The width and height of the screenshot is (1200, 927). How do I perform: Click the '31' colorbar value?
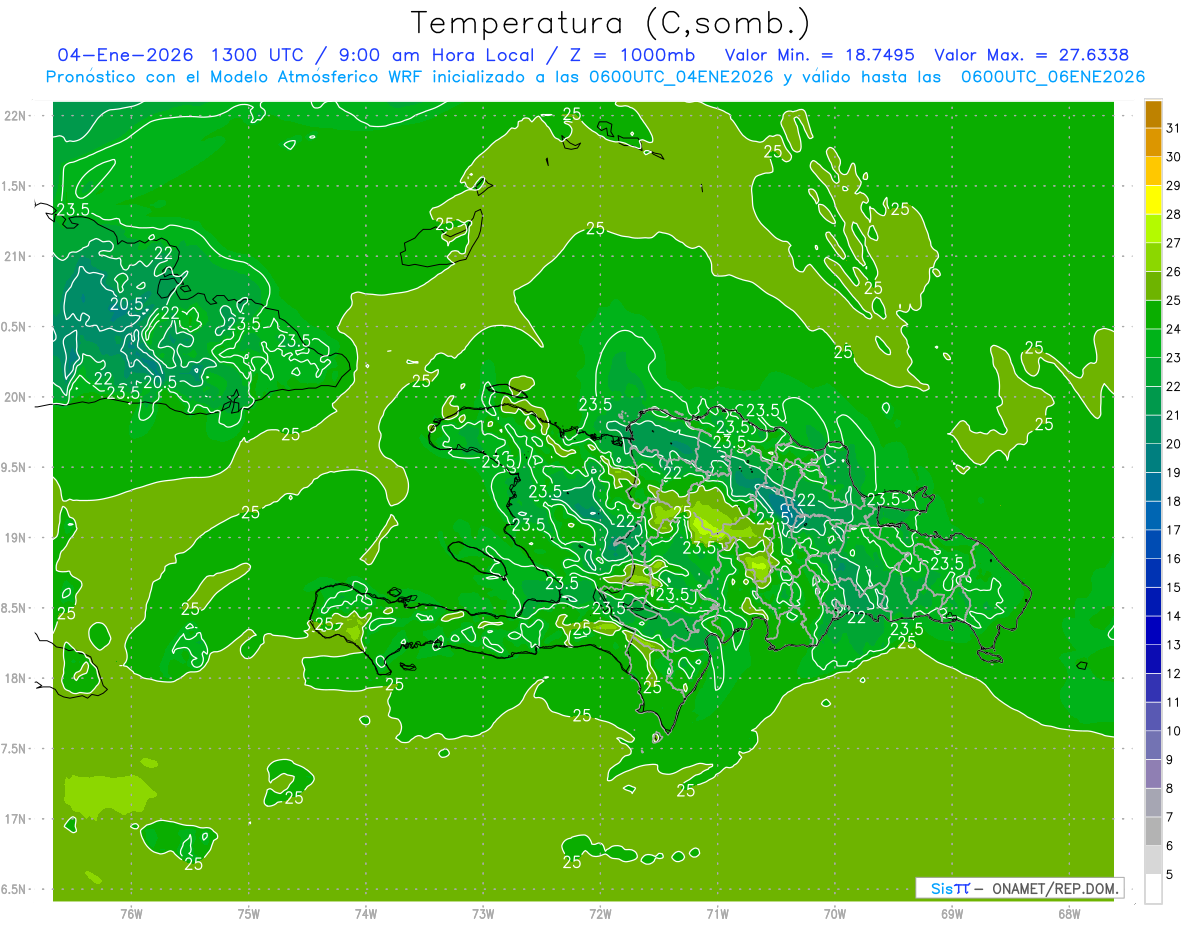[1174, 128]
